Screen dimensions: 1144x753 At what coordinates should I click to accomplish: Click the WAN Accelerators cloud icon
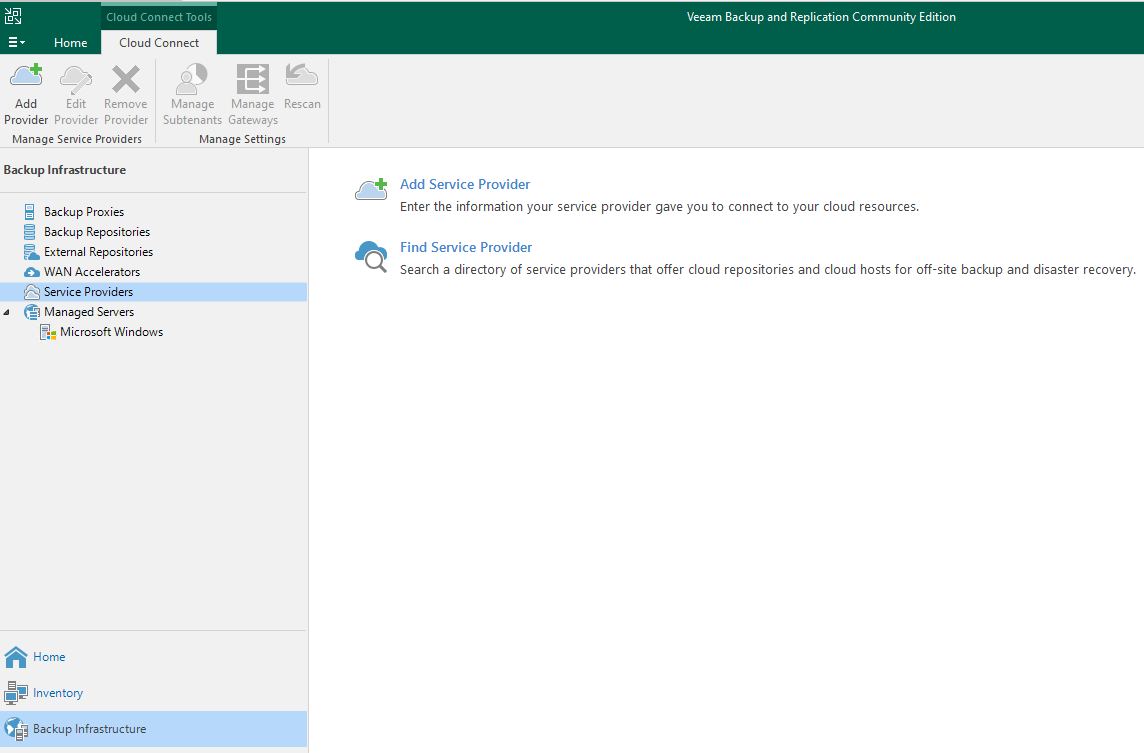[31, 271]
